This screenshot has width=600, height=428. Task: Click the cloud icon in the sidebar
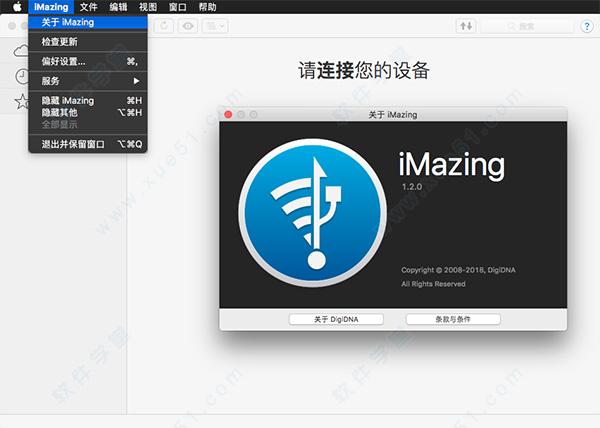(x=21, y=50)
